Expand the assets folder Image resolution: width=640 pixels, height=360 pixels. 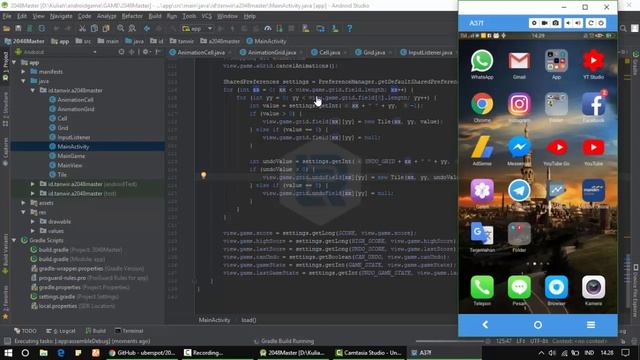point(23,203)
